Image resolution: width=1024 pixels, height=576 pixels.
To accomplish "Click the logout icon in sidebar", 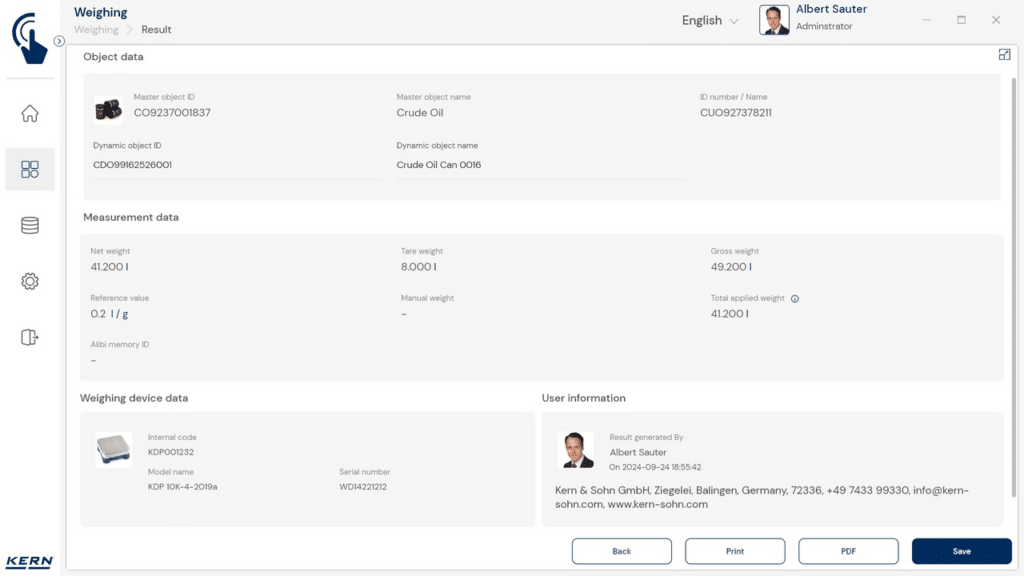I will pos(30,338).
